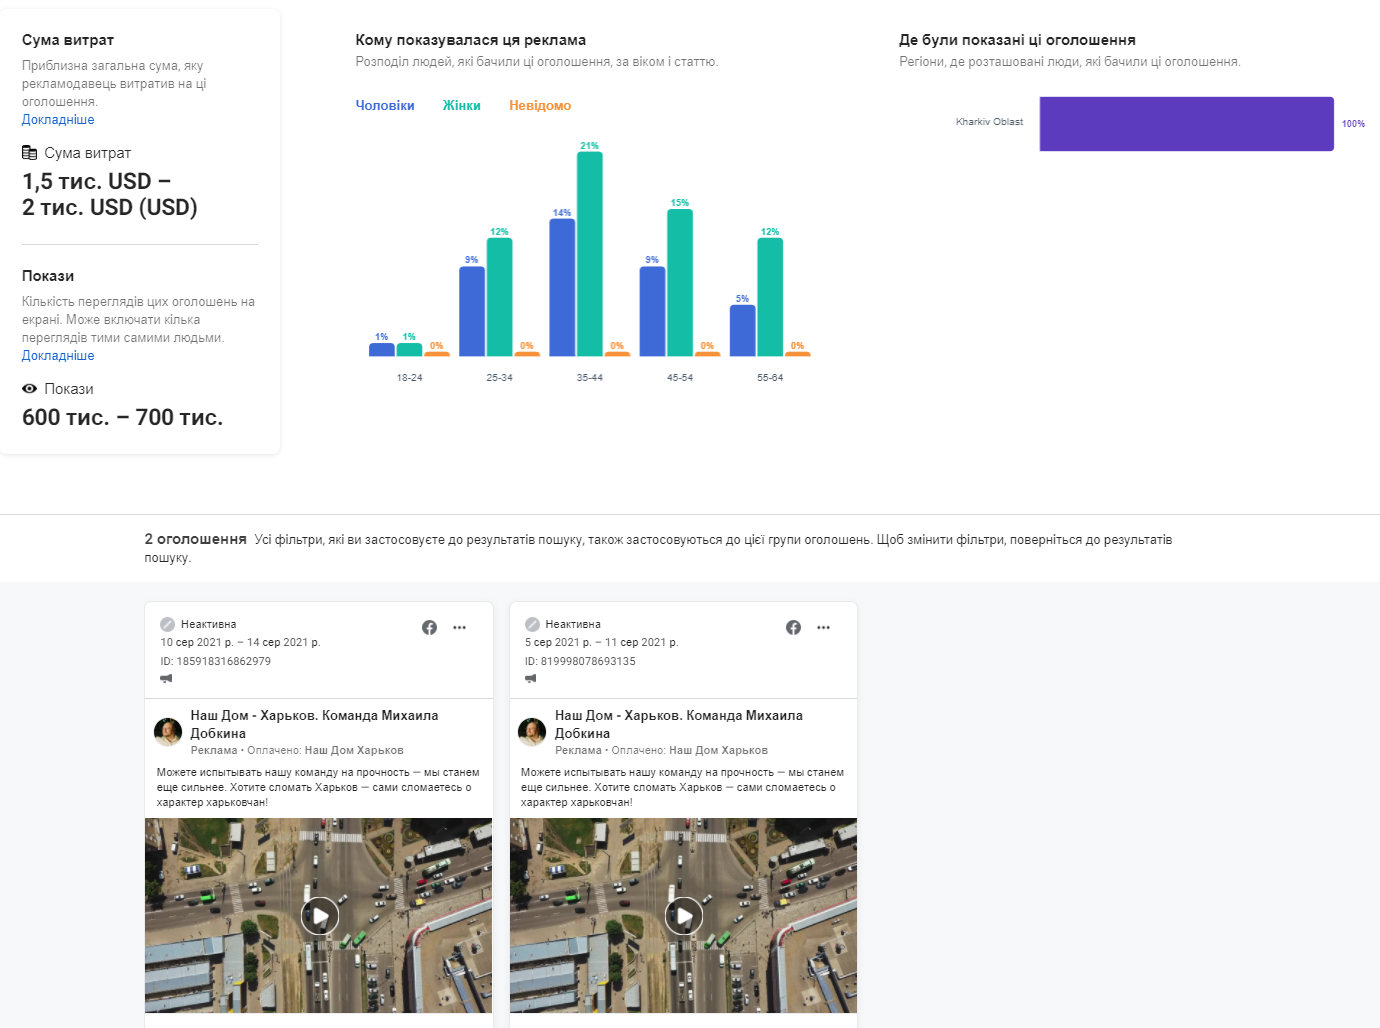Click Facebook platform icon on ad 185918316862979
The width and height of the screenshot is (1380, 1028).
[x=429, y=627]
